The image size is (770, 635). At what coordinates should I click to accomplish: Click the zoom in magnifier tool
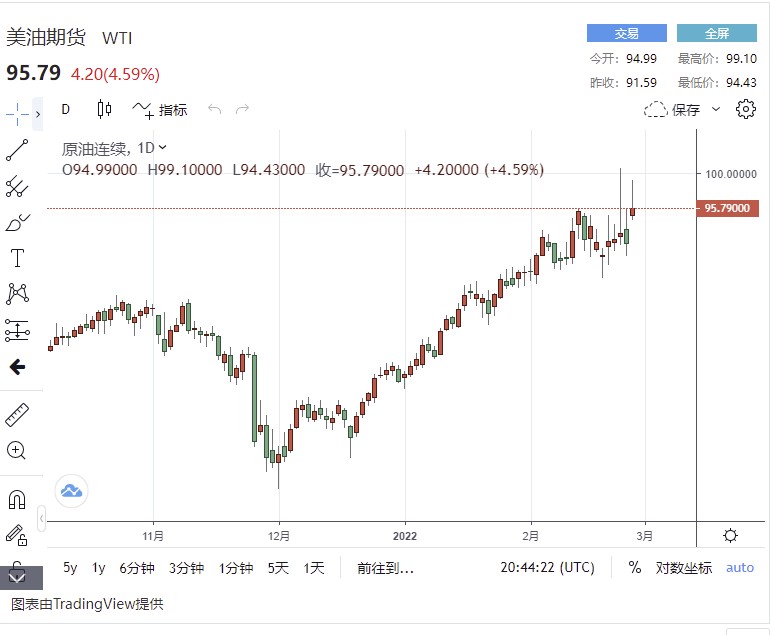(17, 450)
